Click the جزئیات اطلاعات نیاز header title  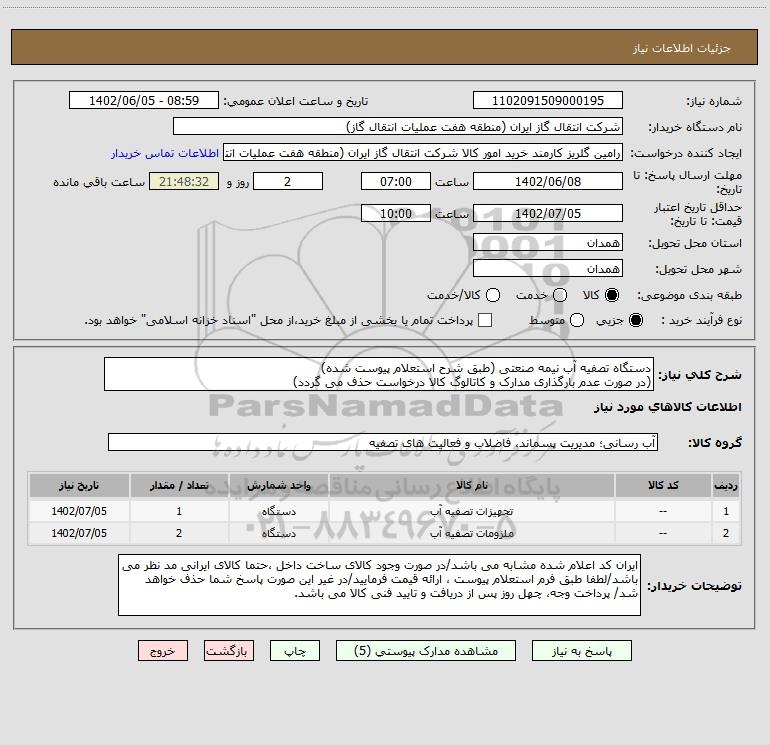pyautogui.click(x=681, y=48)
